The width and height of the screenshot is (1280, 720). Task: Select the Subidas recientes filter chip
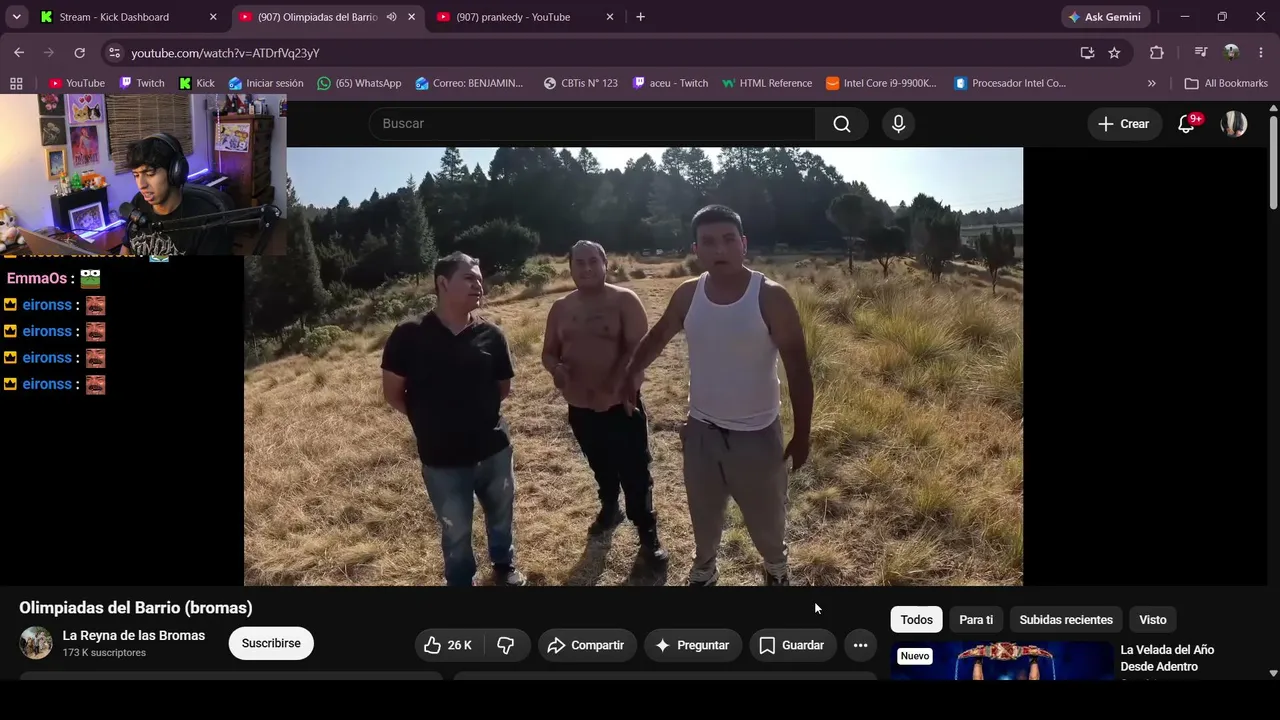tap(1066, 619)
